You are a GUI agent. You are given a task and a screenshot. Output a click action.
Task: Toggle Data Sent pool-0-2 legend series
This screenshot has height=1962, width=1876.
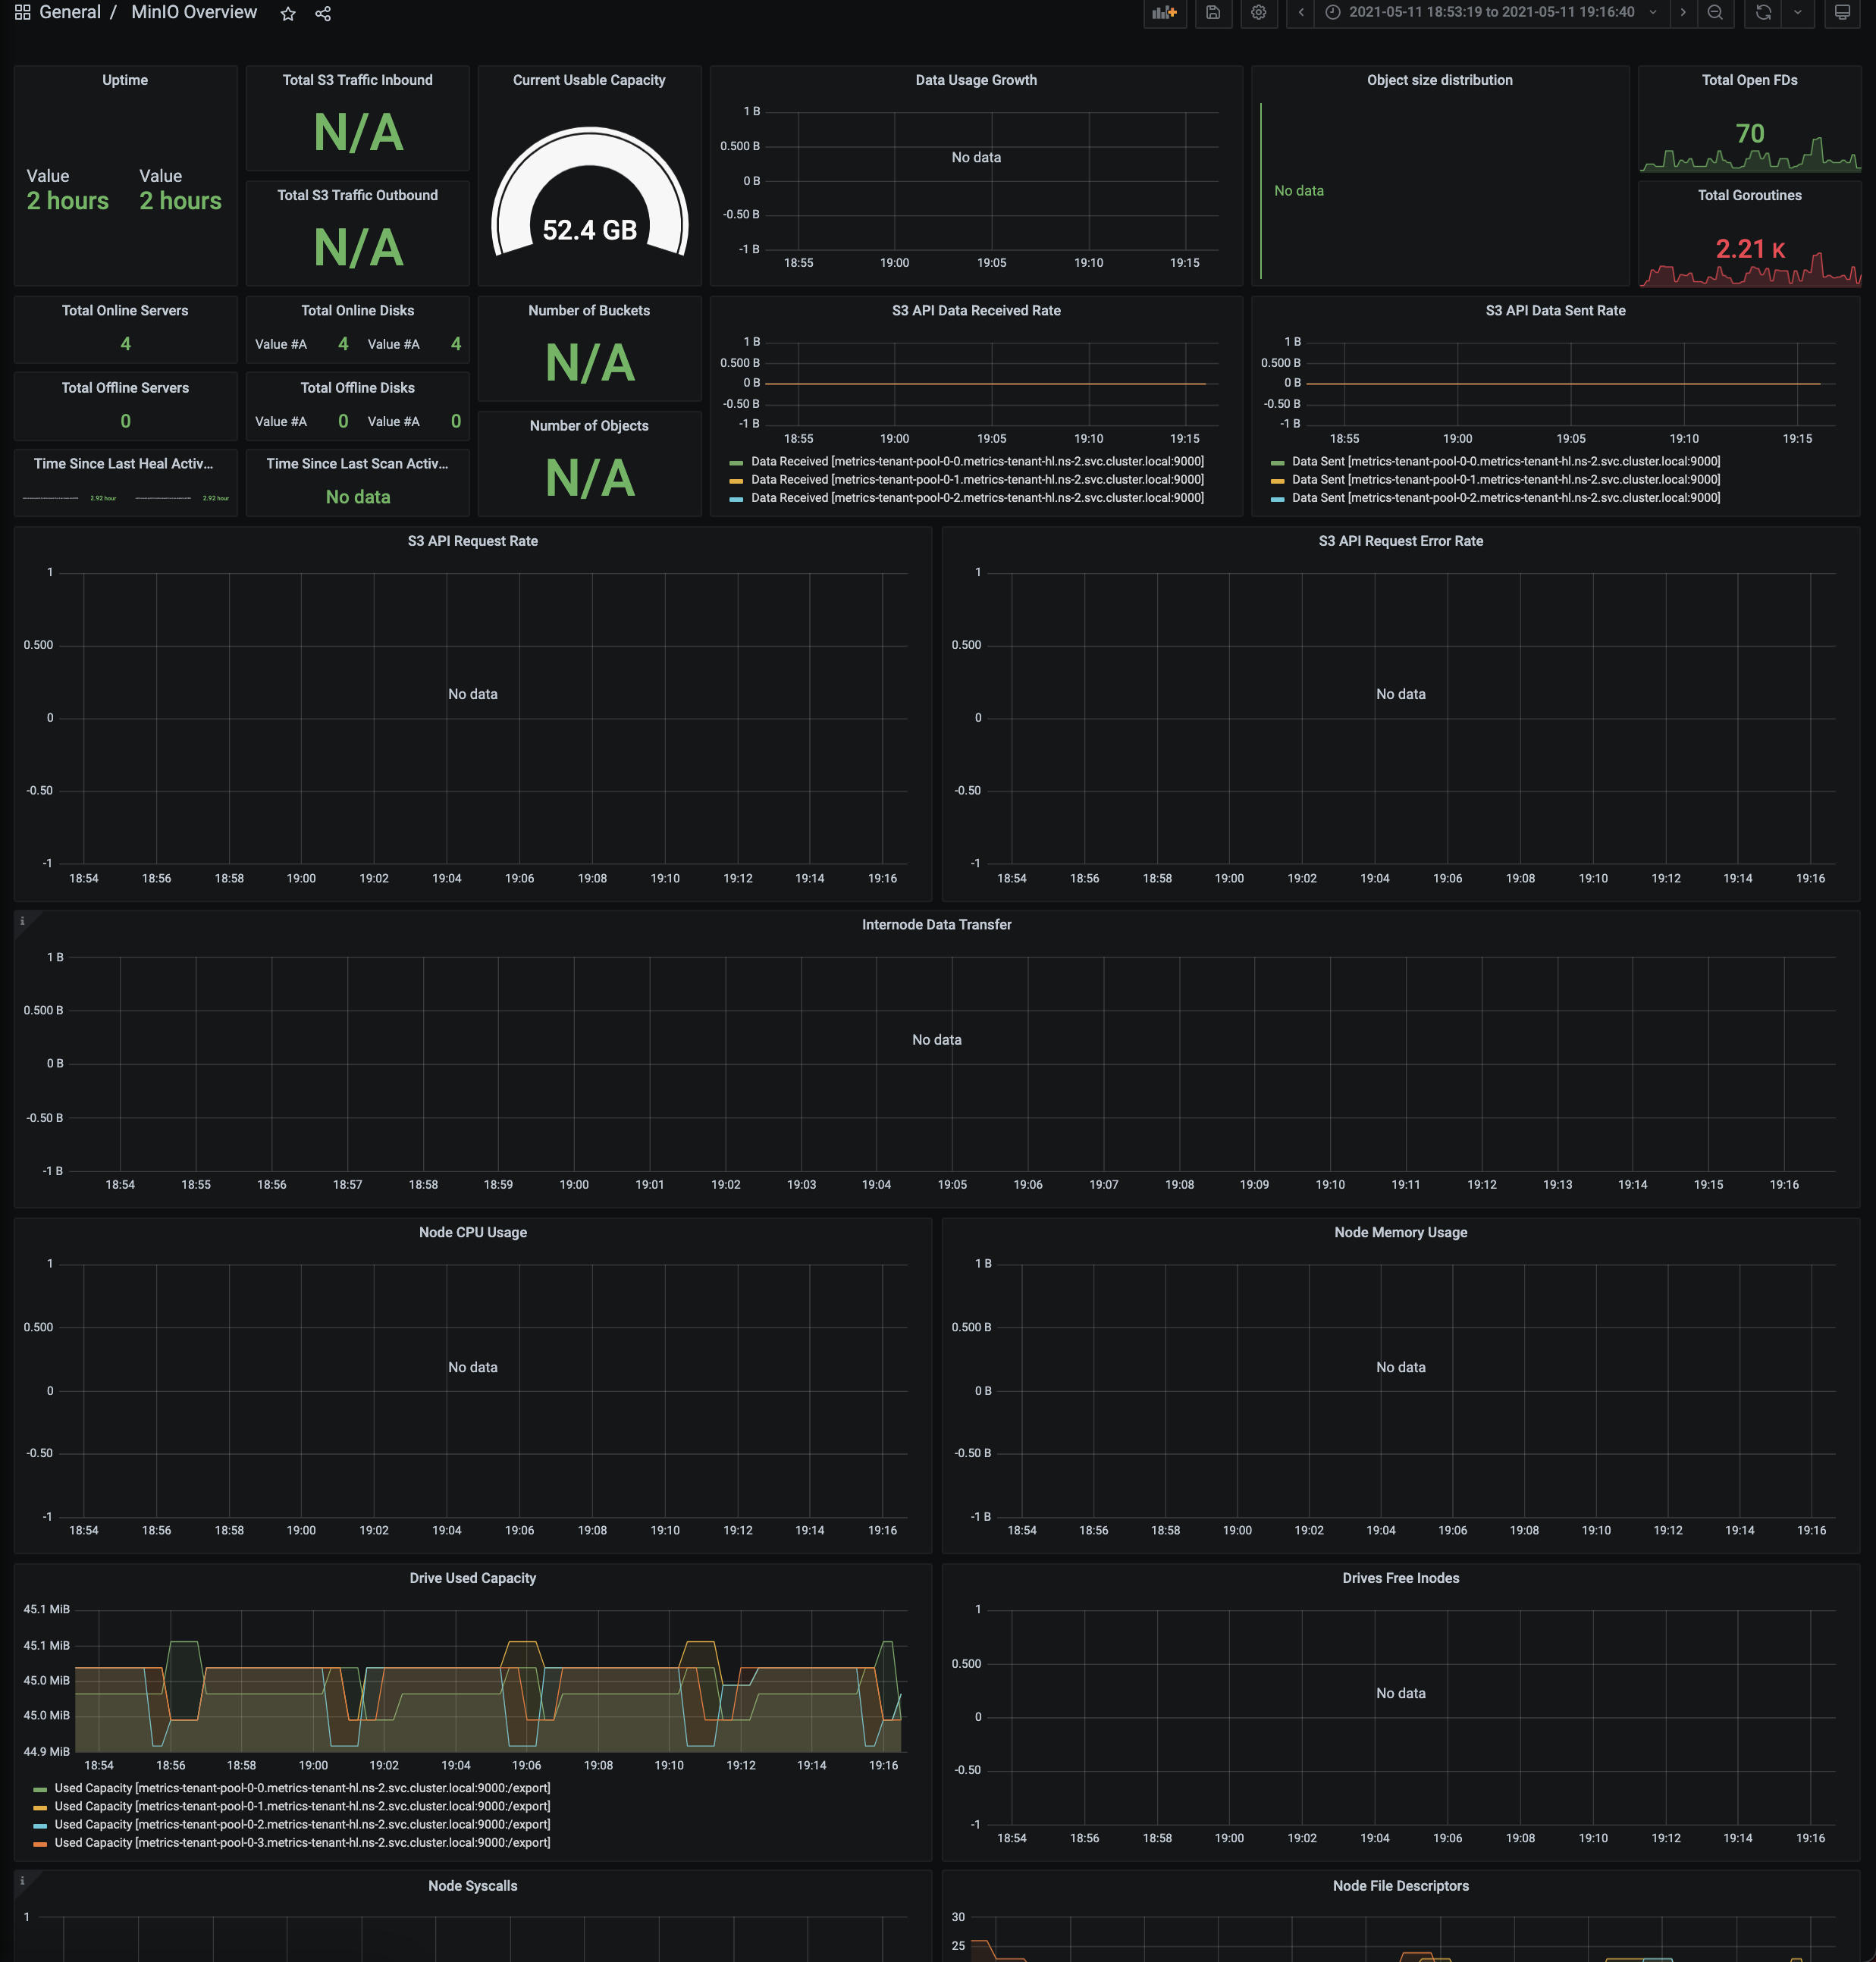click(x=1506, y=498)
